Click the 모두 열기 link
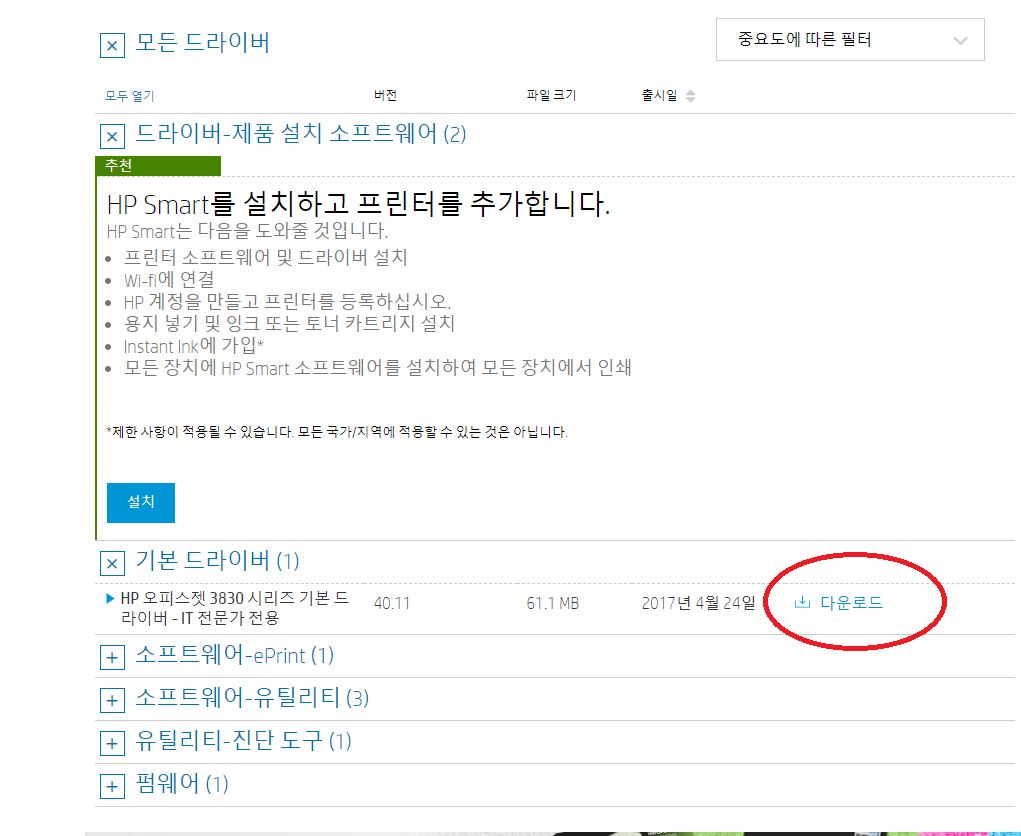This screenshot has width=1021, height=836. click(130, 96)
